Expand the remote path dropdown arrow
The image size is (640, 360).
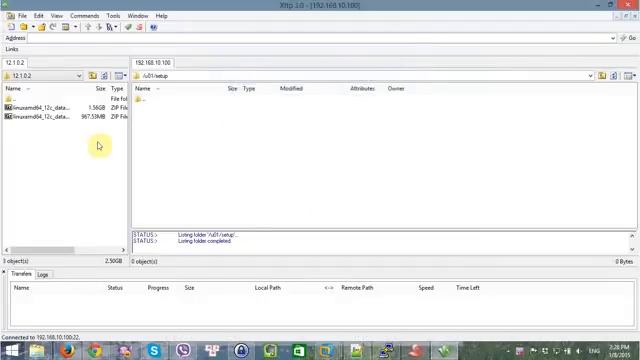590,76
